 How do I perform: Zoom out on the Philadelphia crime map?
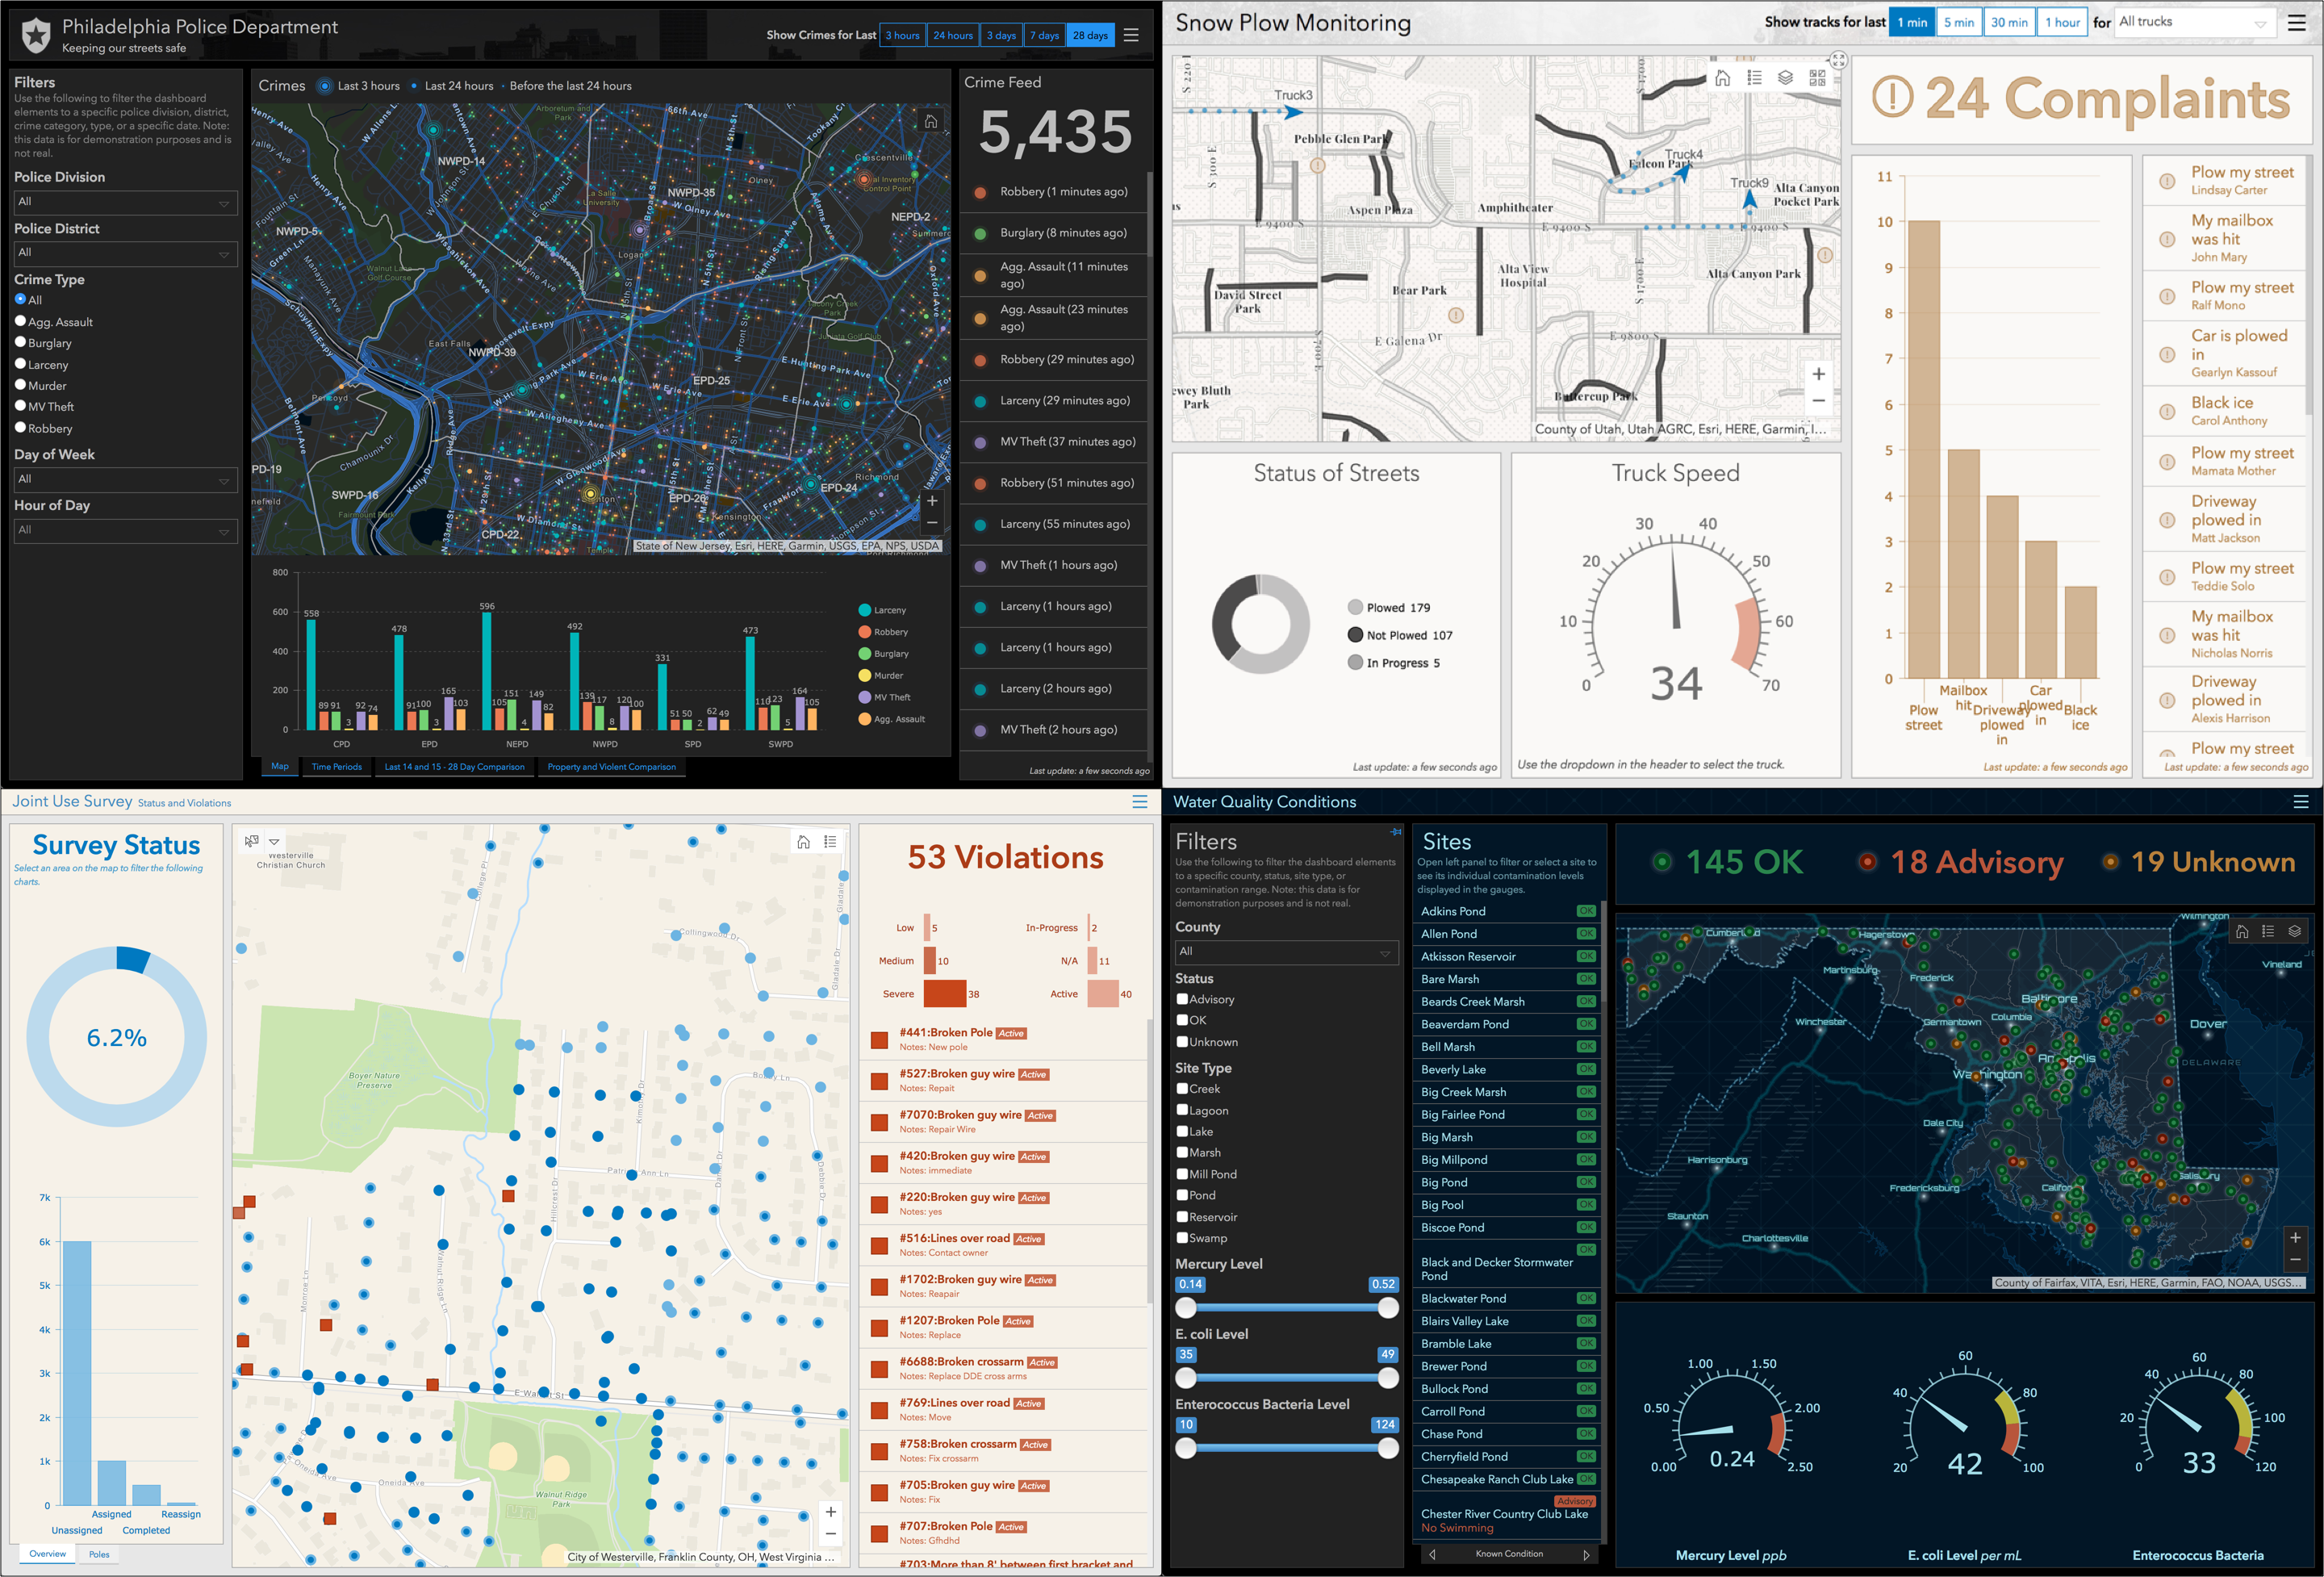point(932,523)
